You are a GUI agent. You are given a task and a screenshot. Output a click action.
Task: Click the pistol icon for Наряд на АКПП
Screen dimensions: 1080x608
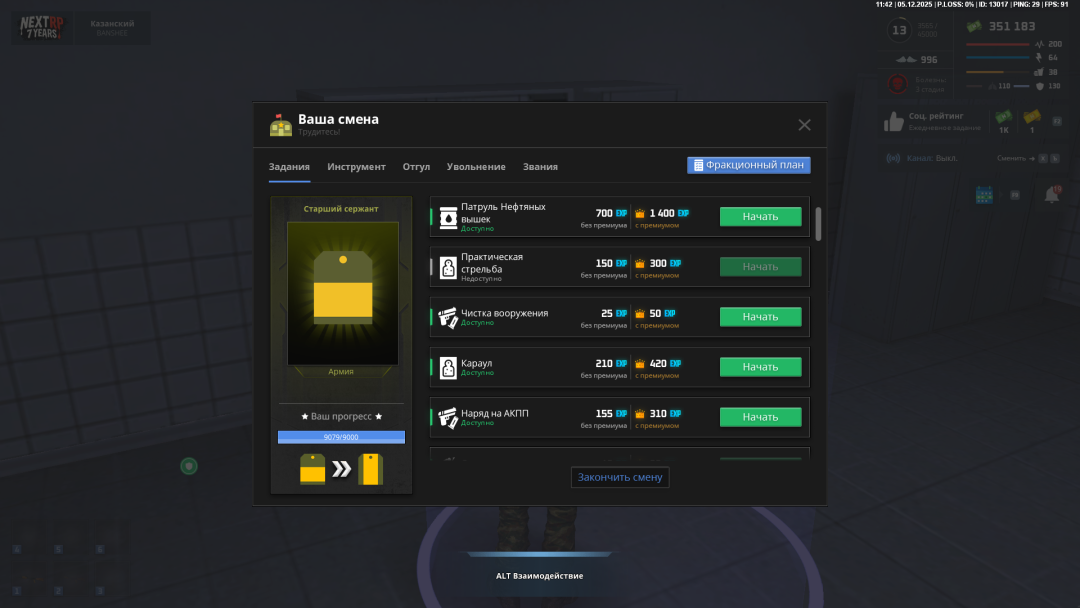pyautogui.click(x=448, y=417)
